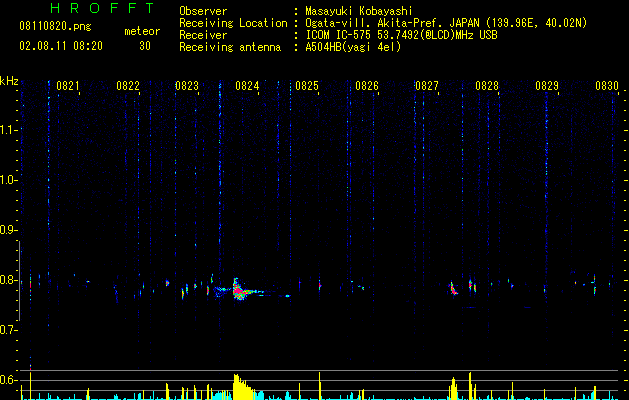The image size is (629, 400).
Task: Click the 0828 time marker
Action: (x=487, y=86)
